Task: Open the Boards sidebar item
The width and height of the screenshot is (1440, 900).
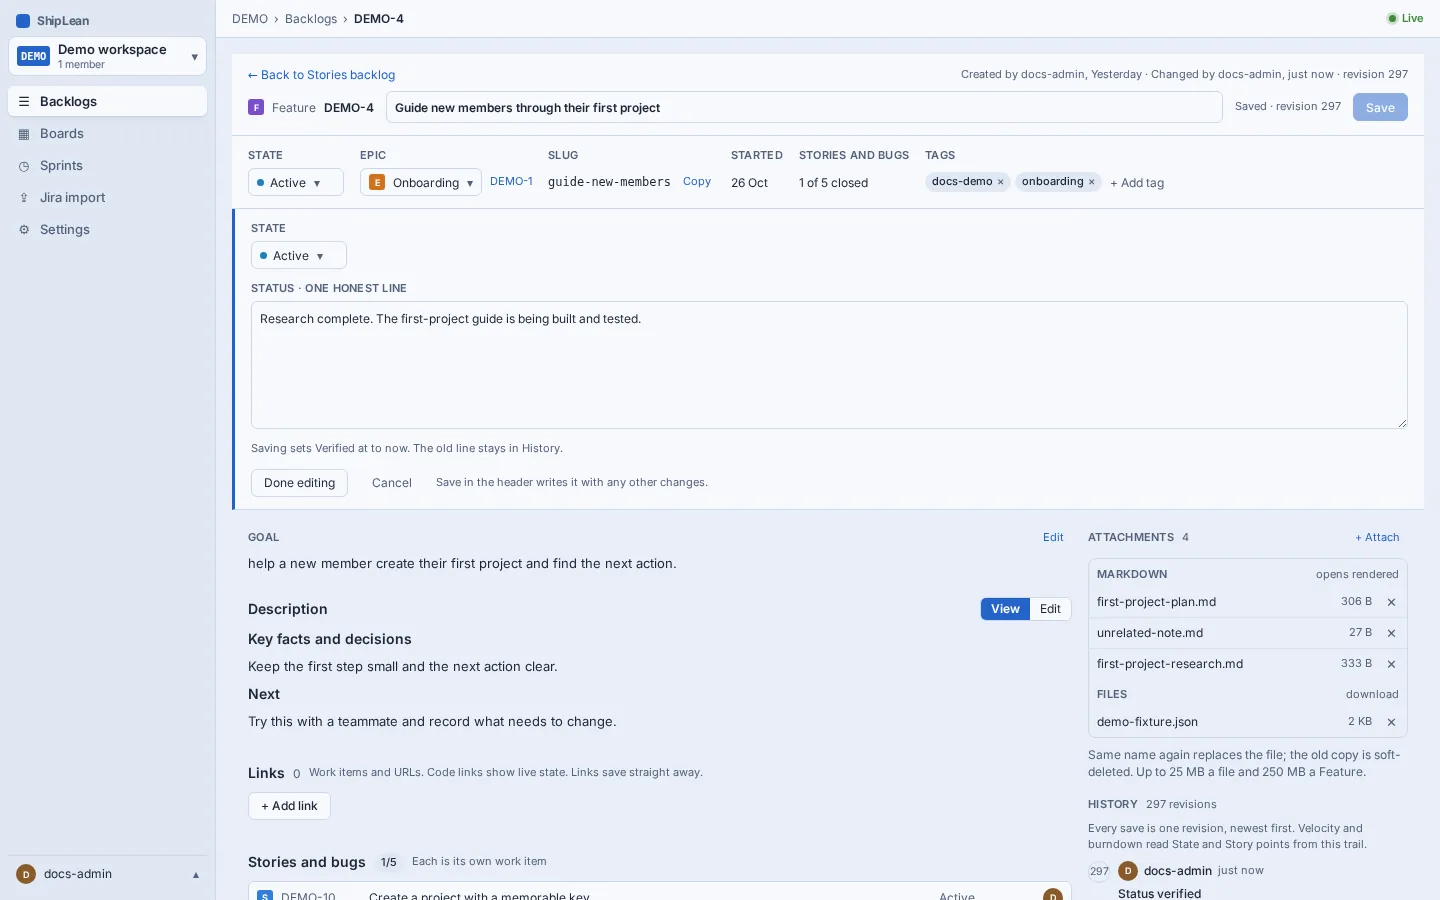Action: click(107, 133)
